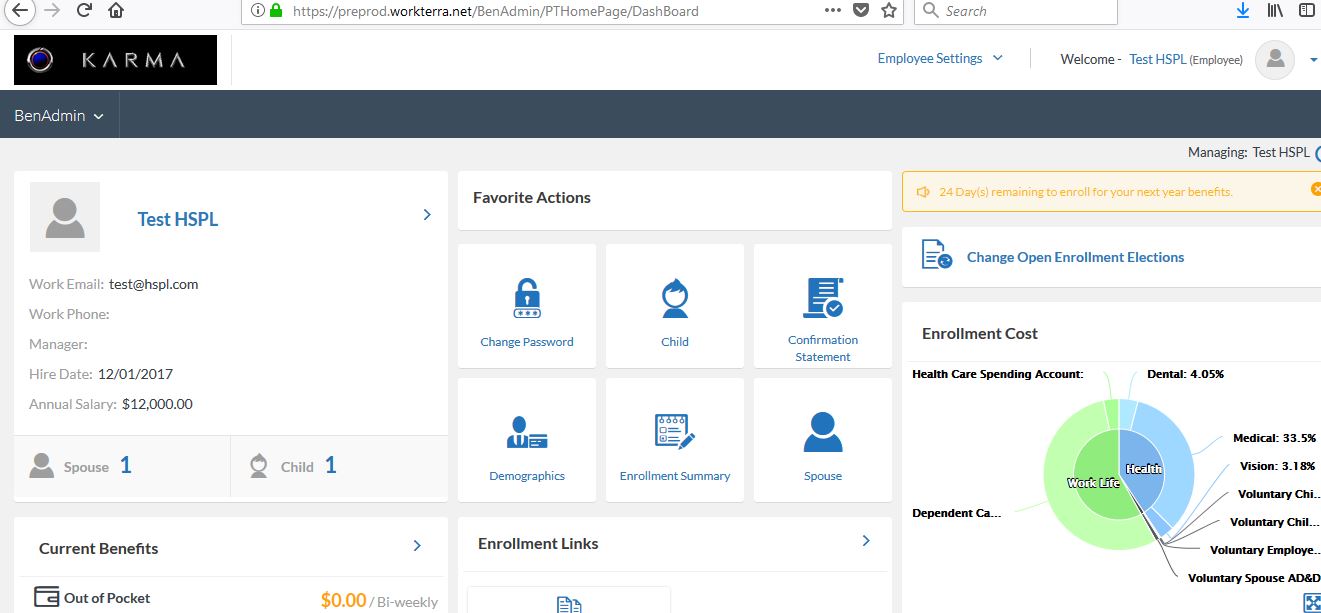Screen dimensions: 1321x613
Task: Expand Enrollment Links chevron
Action: [866, 541]
